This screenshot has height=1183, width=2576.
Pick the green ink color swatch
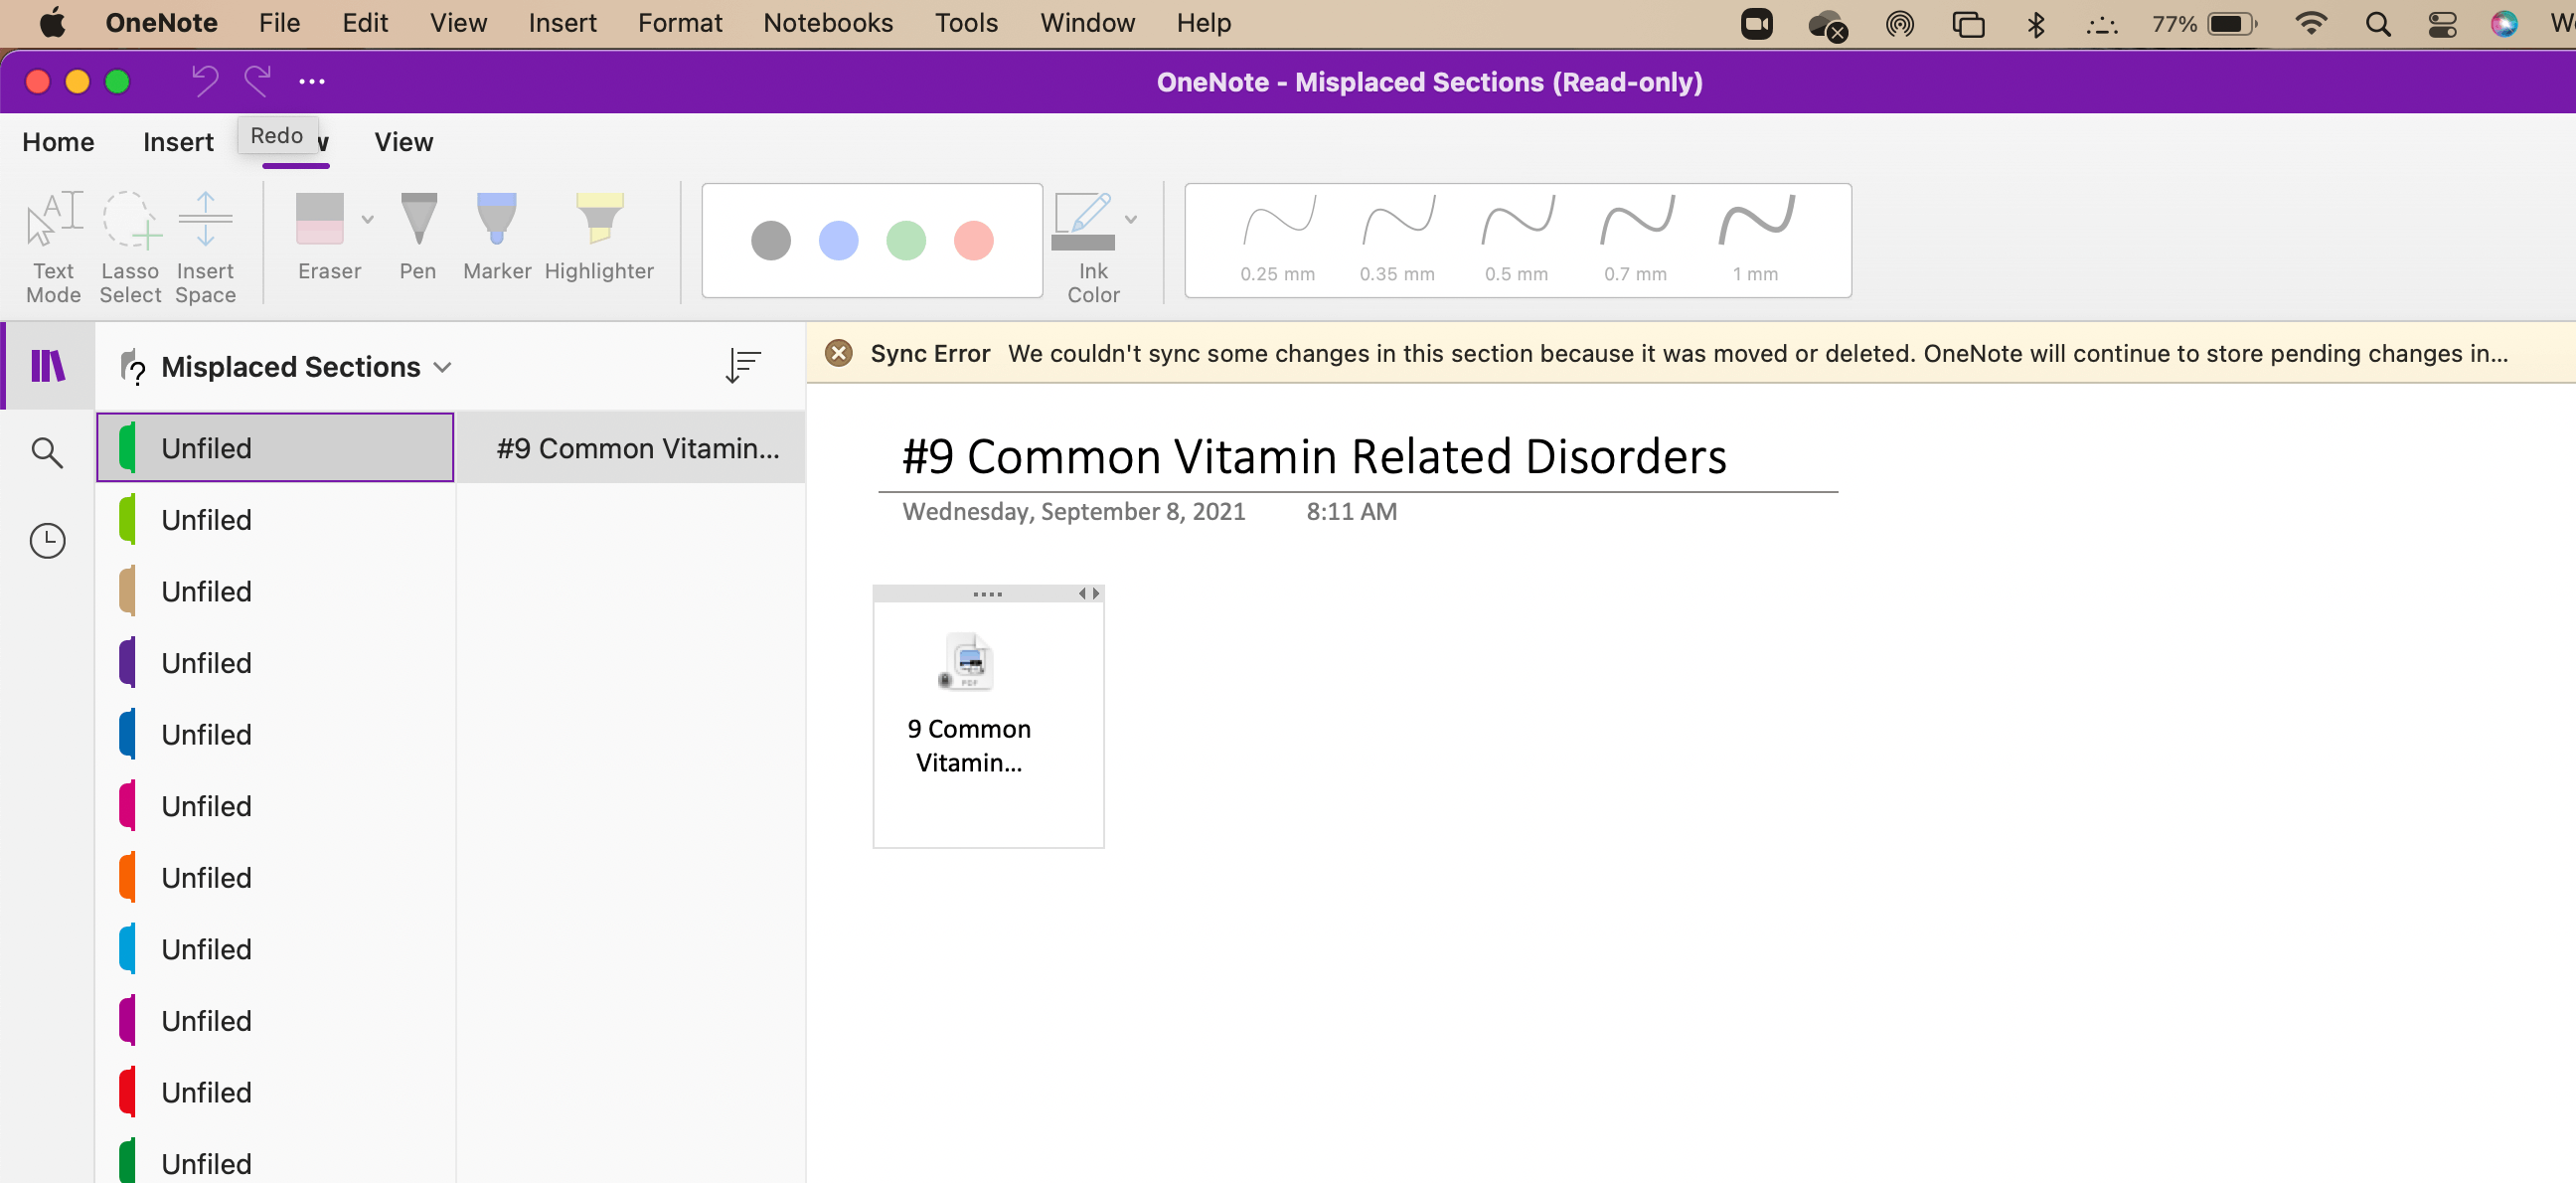click(906, 240)
